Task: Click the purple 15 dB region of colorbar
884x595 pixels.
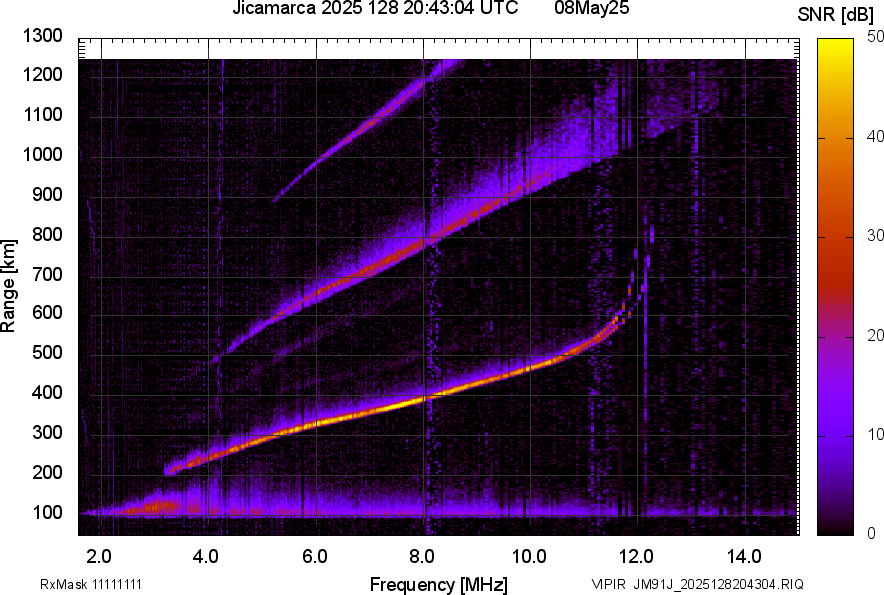Action: 836,386
